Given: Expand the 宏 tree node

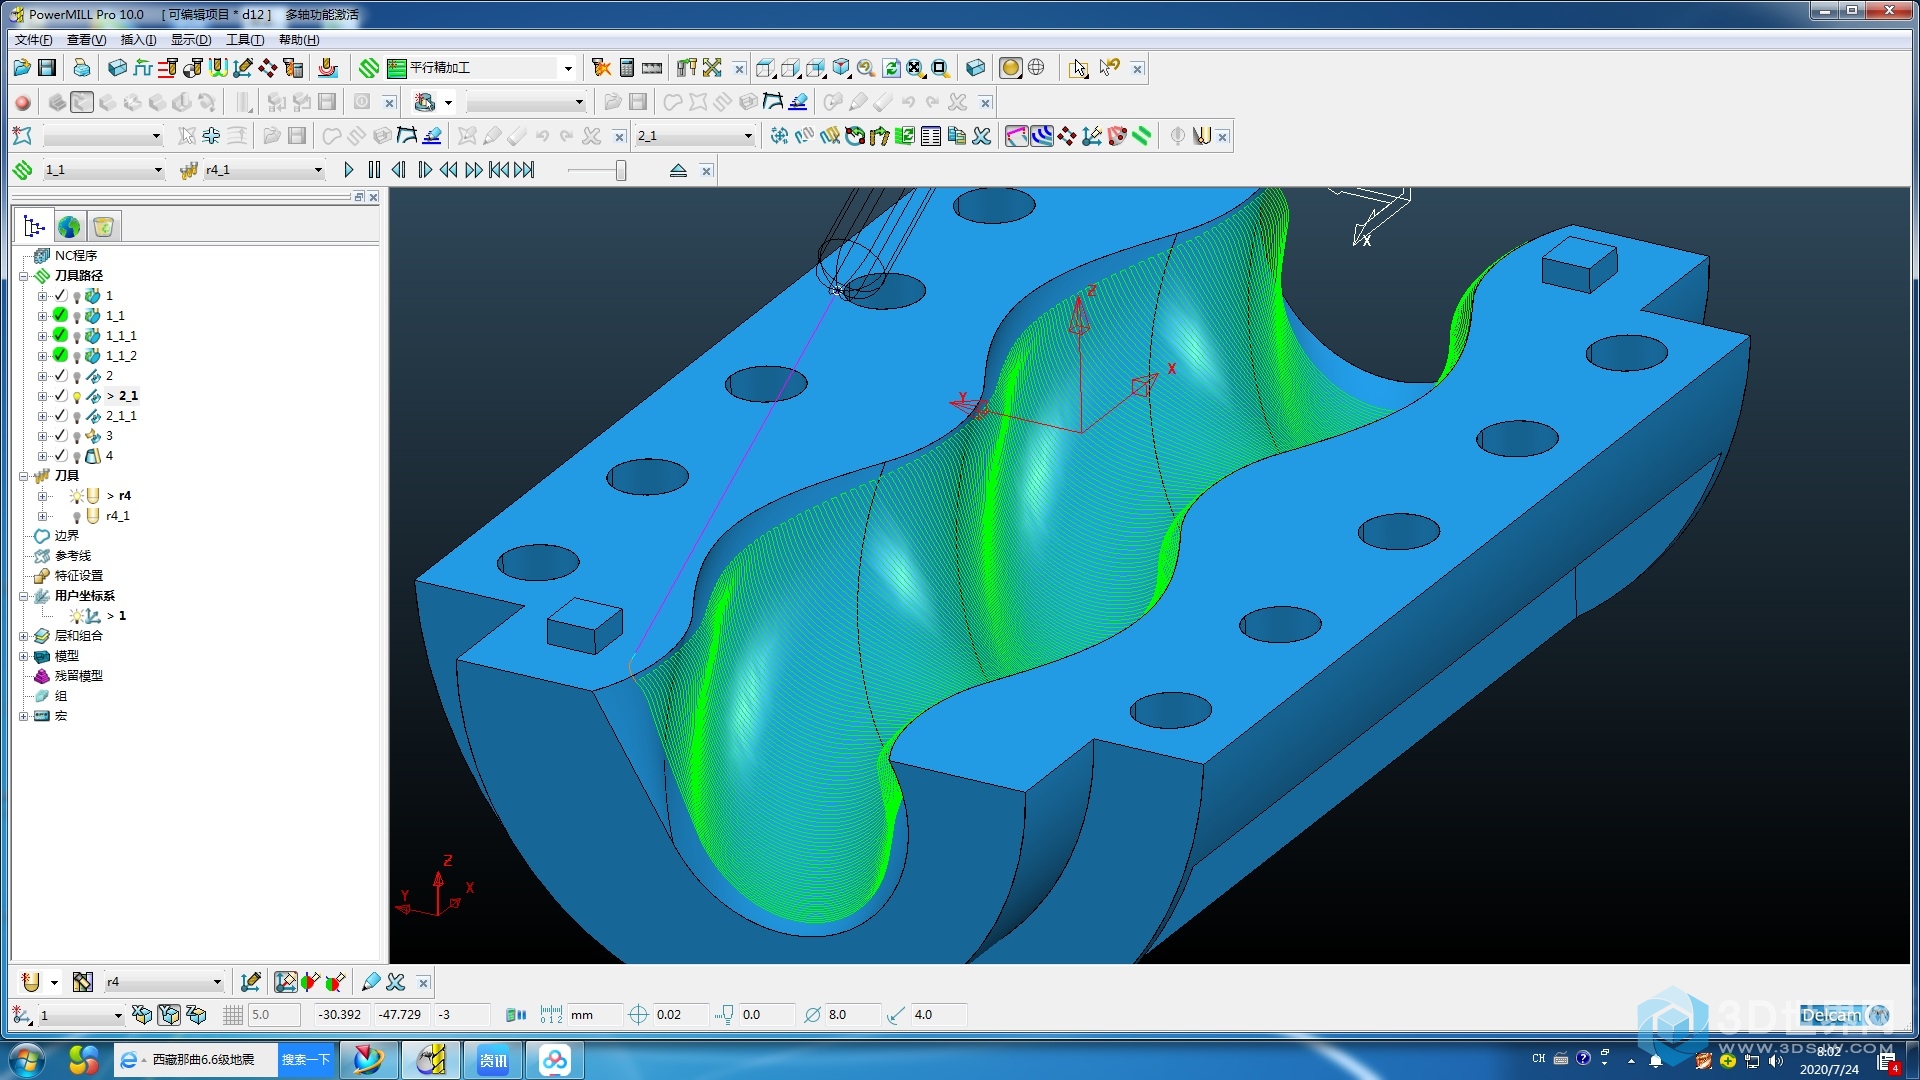Looking at the screenshot, I should [24, 716].
